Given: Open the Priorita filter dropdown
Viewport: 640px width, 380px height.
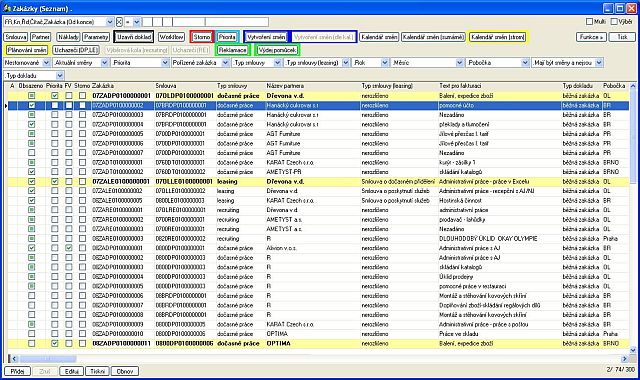Looking at the screenshot, I should (x=165, y=63).
